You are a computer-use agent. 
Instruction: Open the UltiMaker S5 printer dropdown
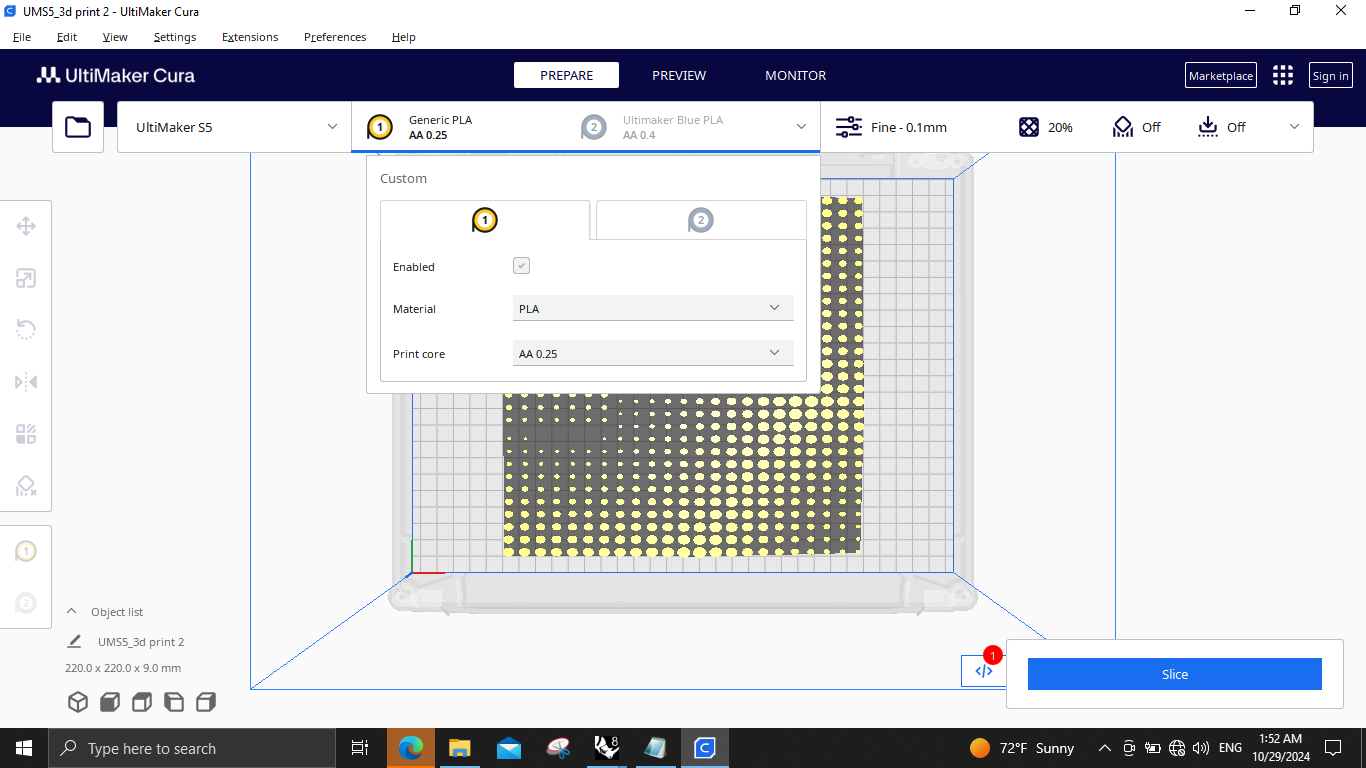(234, 127)
